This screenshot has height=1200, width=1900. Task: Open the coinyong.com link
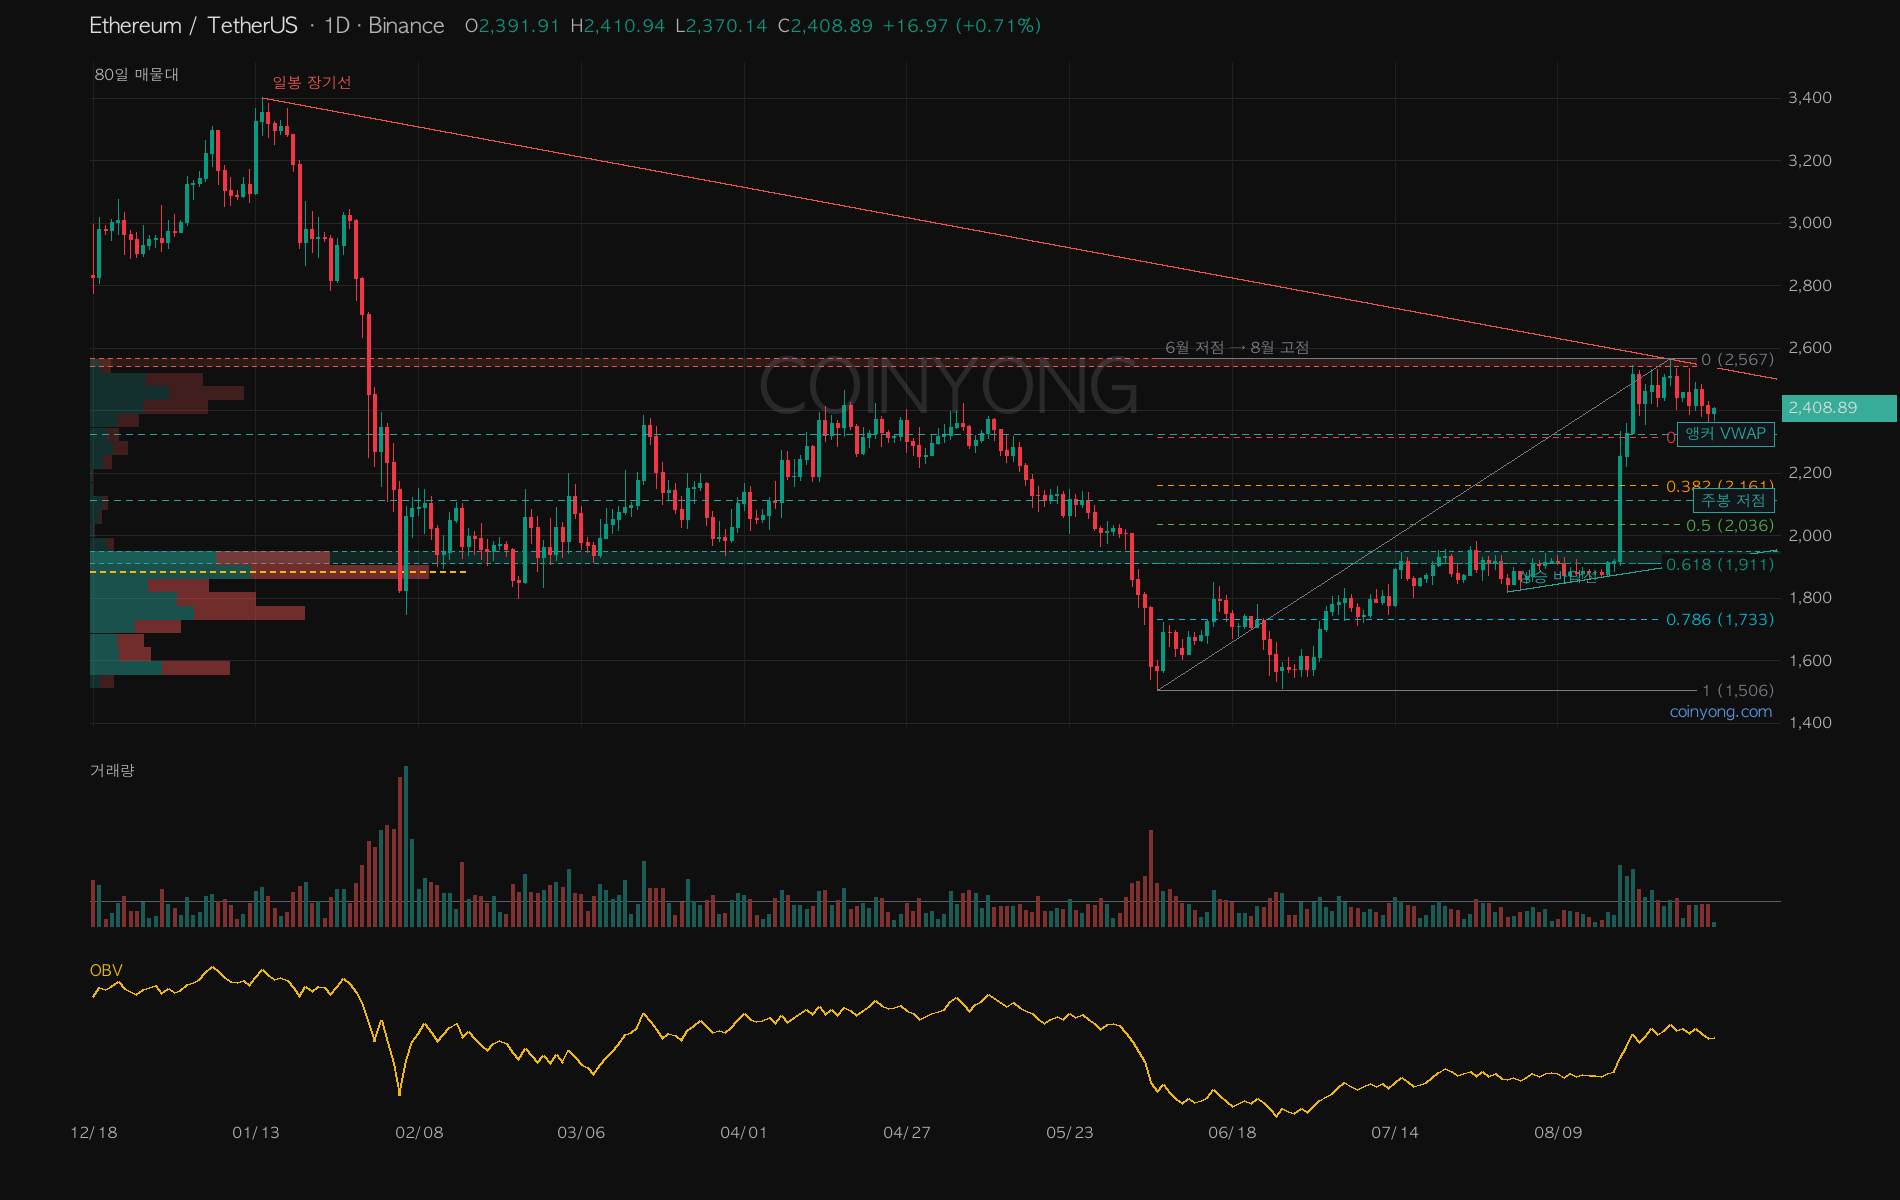click(x=1720, y=712)
